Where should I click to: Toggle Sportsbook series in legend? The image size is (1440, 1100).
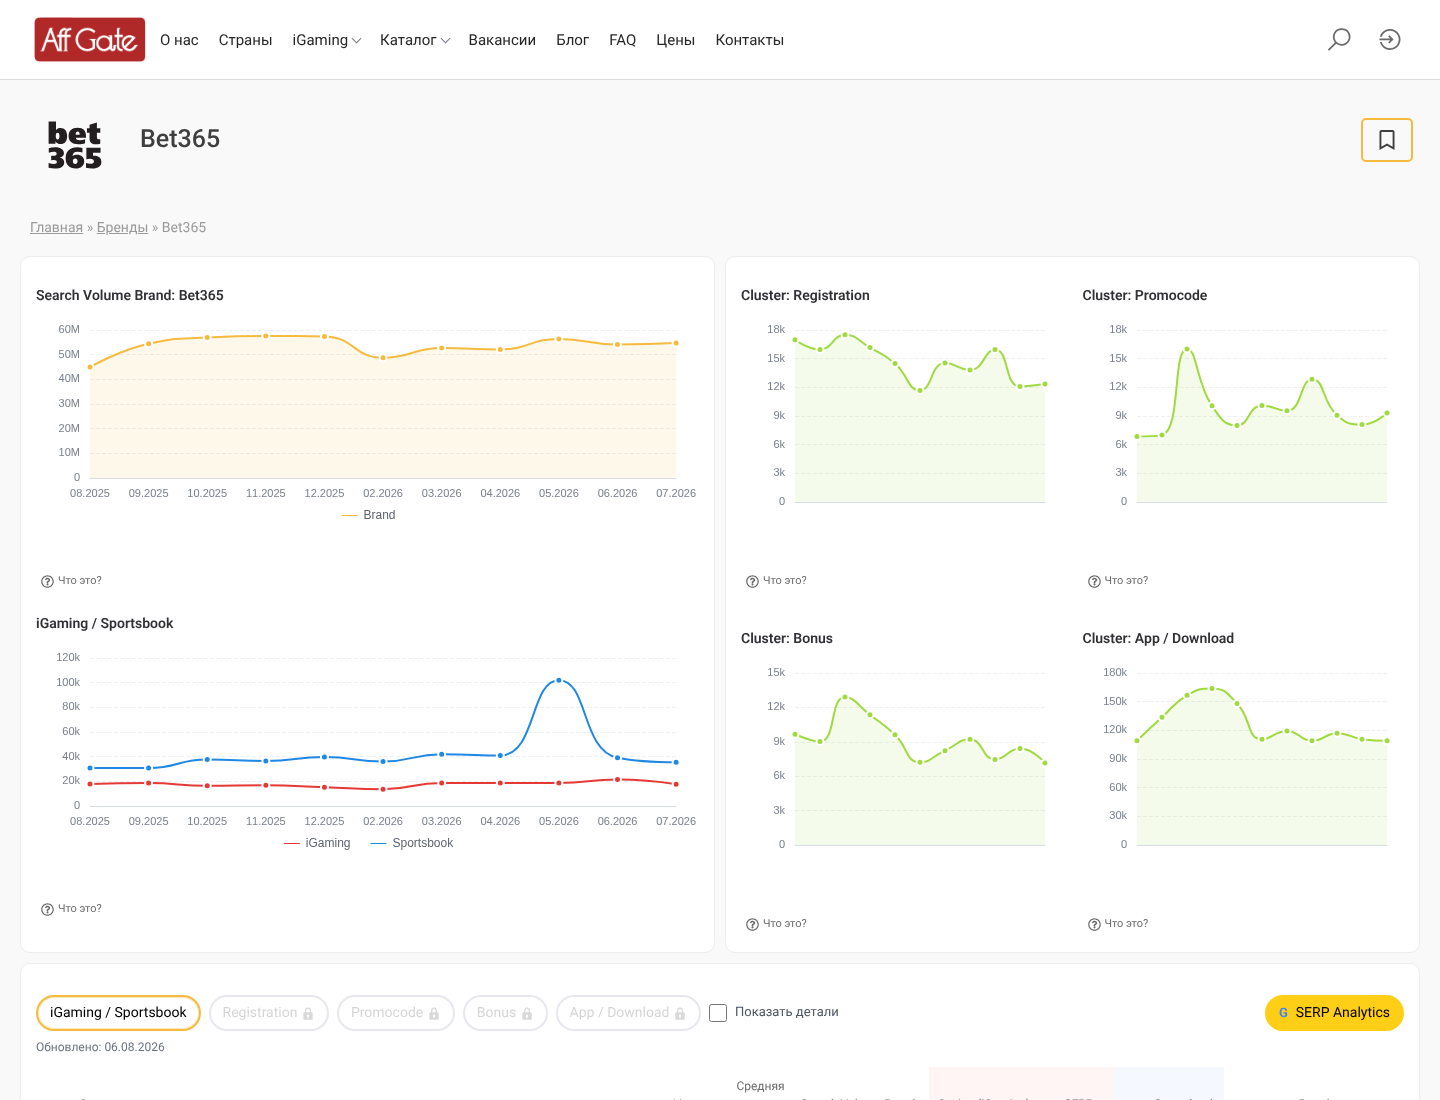[x=412, y=843]
